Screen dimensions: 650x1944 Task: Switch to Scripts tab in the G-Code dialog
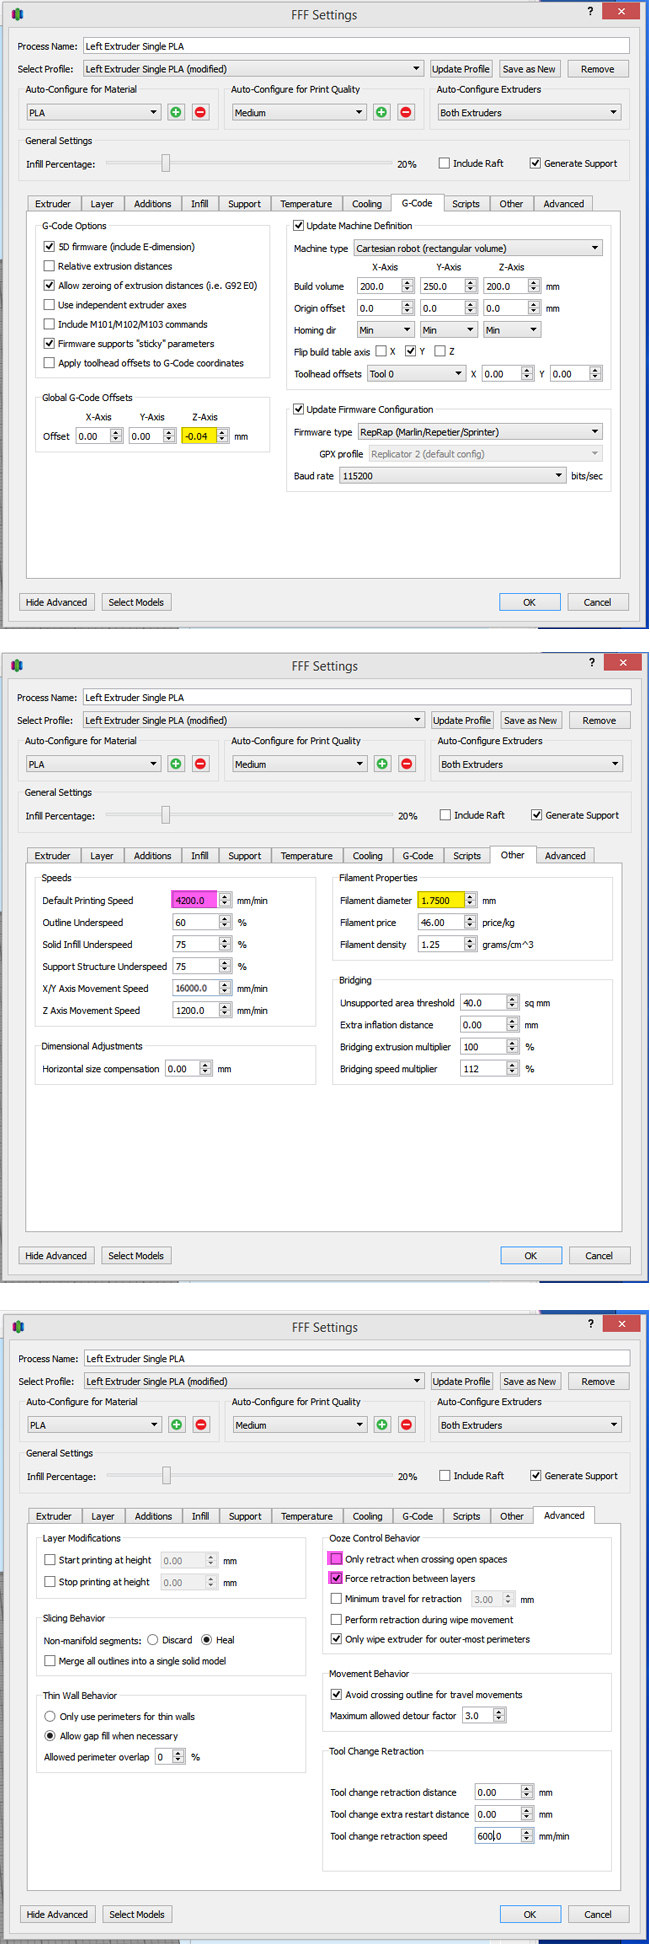tap(465, 204)
